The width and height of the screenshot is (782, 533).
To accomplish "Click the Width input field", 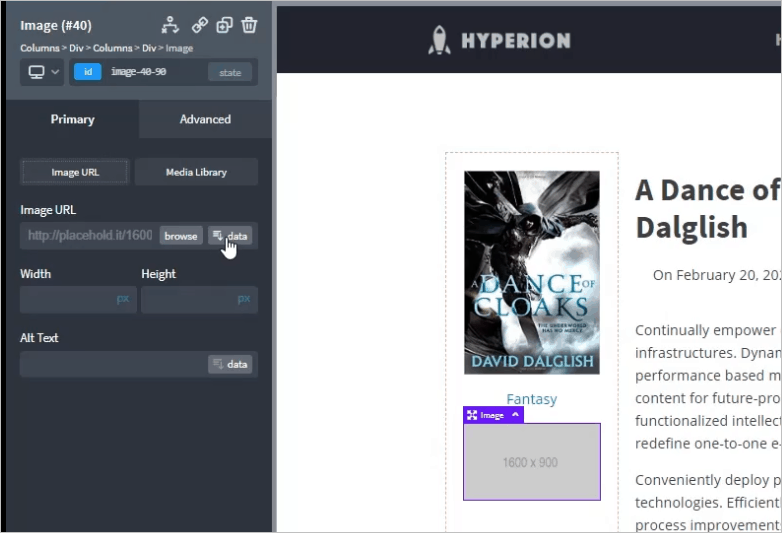I will [66, 299].
